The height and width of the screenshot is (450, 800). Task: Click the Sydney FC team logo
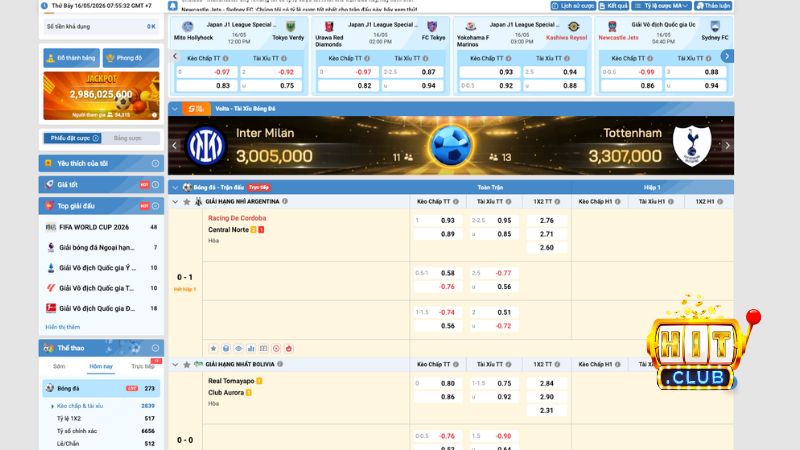pos(715,27)
